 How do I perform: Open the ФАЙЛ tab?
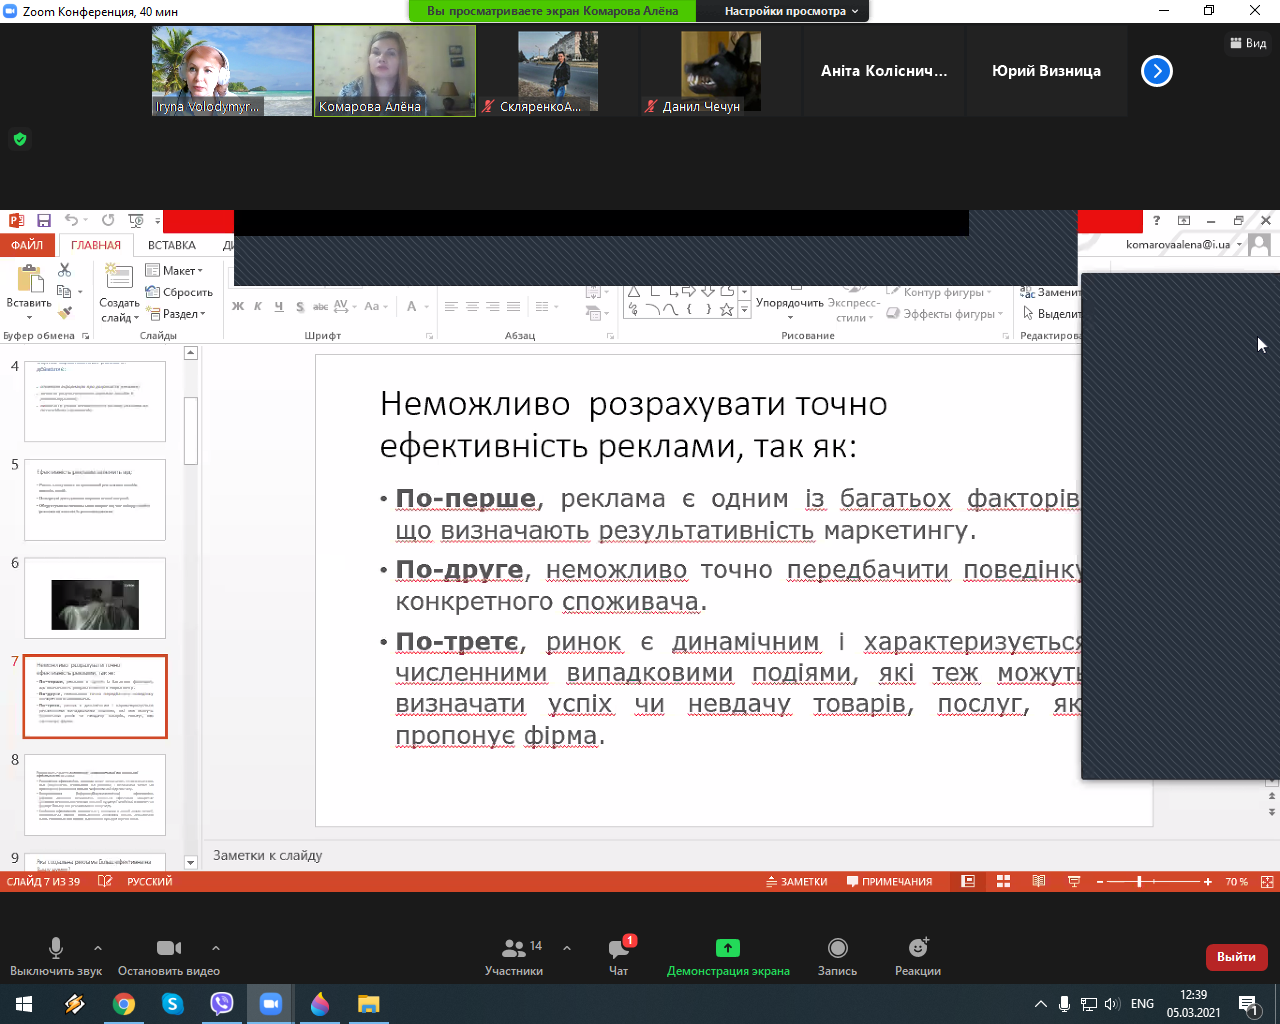point(27,245)
